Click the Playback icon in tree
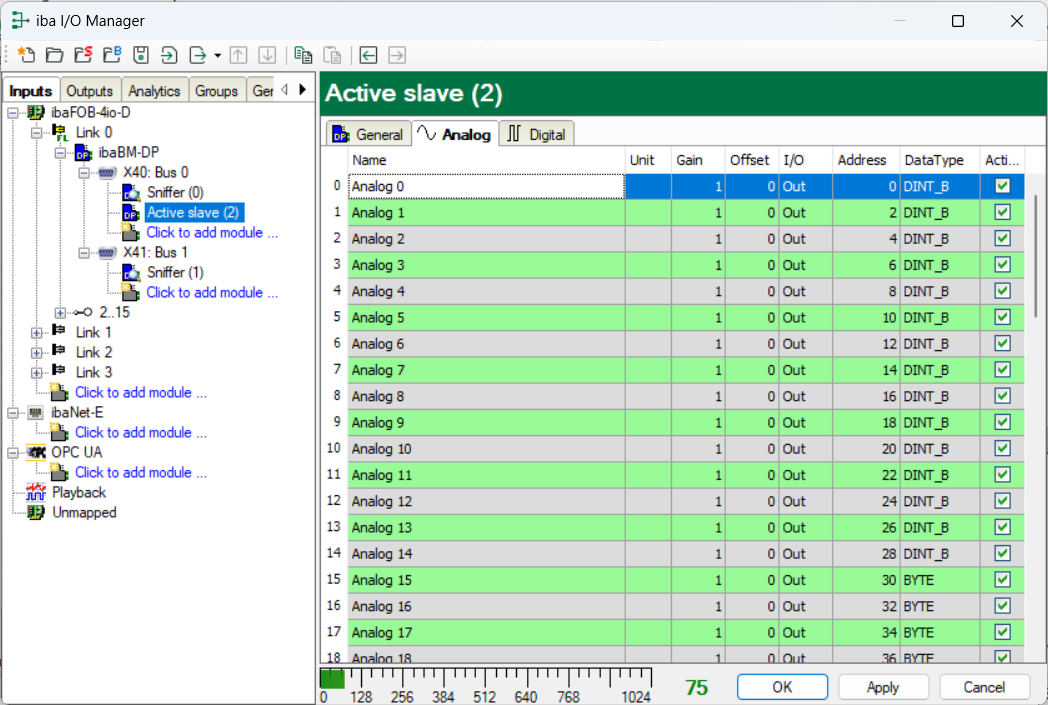Image resolution: width=1048 pixels, height=705 pixels. pos(36,492)
